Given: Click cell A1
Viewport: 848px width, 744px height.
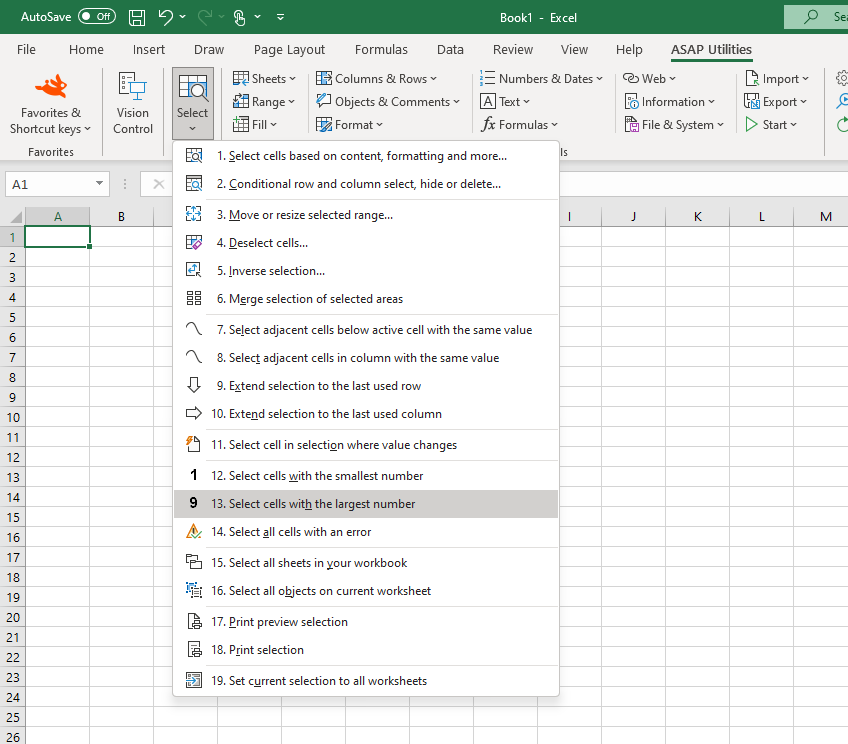Looking at the screenshot, I should tap(57, 237).
